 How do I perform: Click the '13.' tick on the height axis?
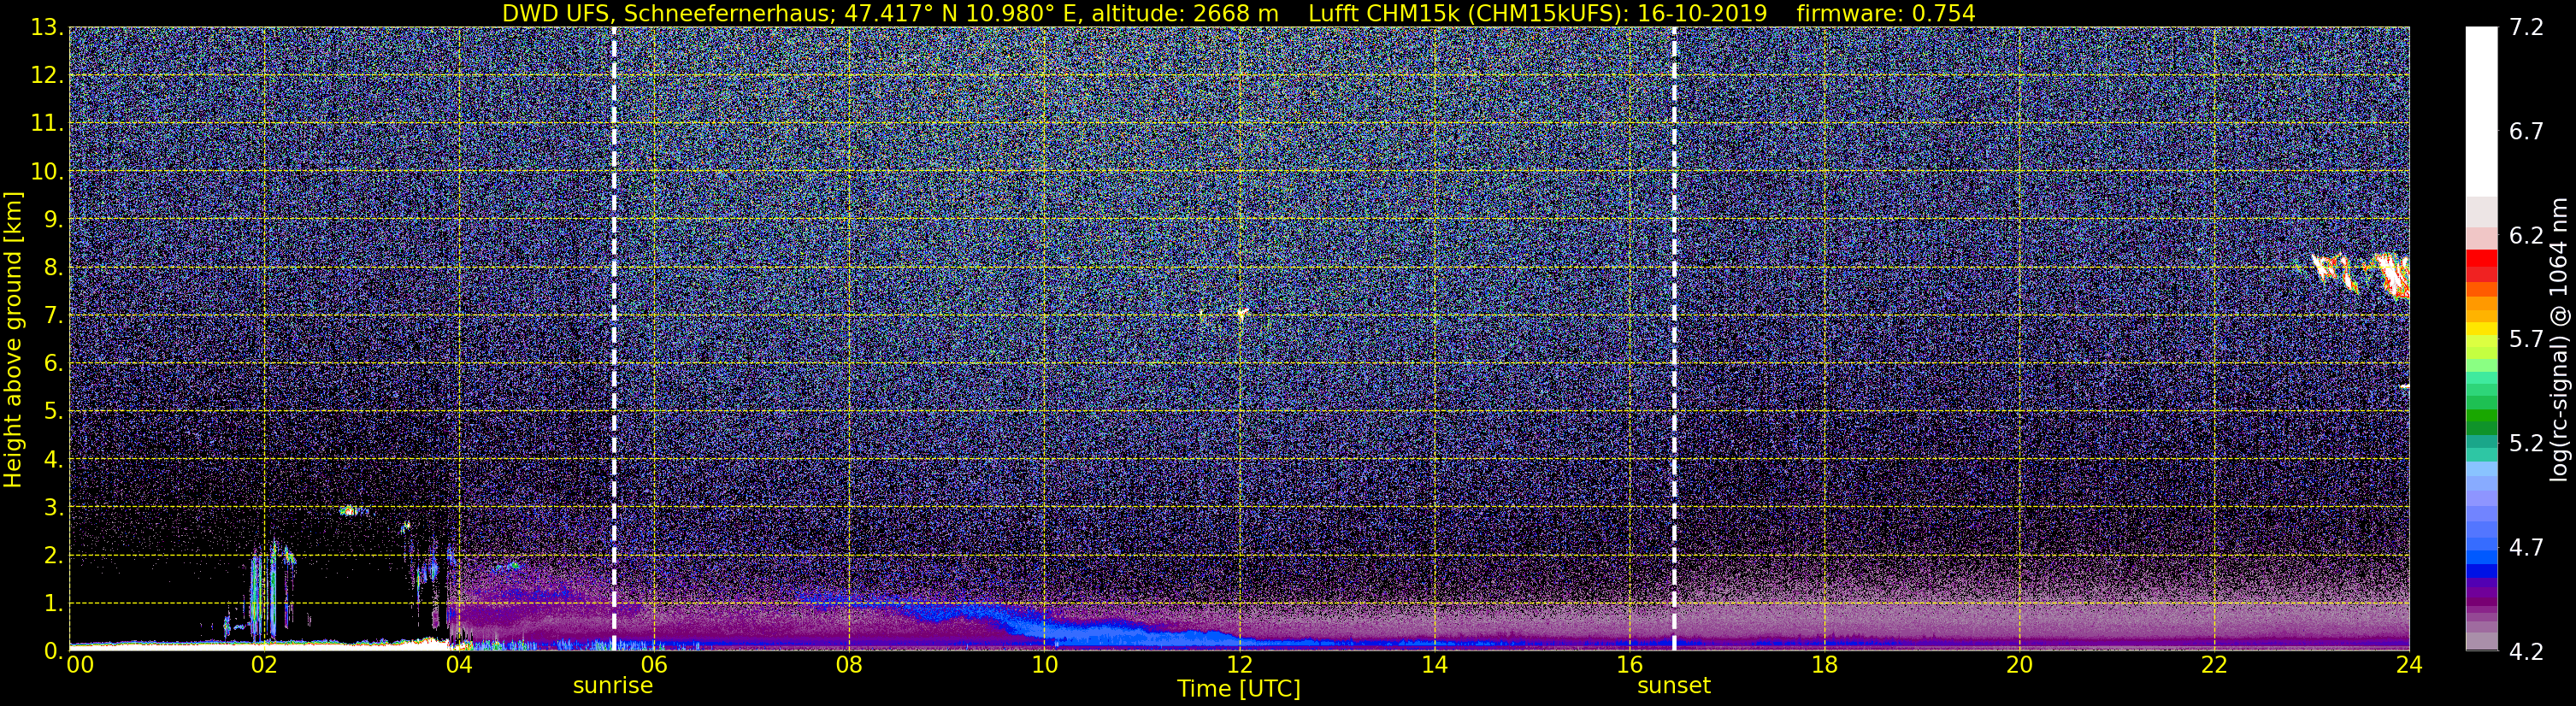47,28
